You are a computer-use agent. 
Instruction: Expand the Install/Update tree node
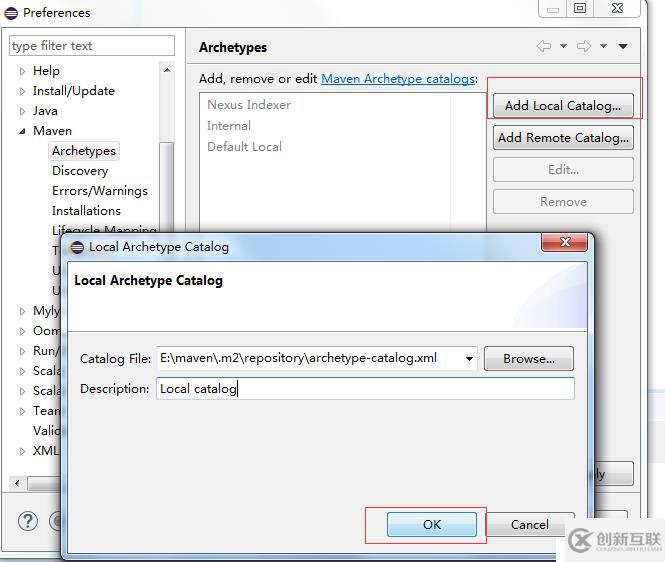(x=22, y=91)
